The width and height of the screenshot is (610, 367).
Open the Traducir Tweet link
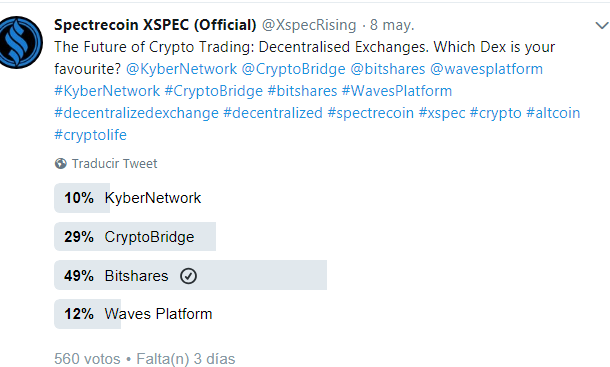point(114,163)
